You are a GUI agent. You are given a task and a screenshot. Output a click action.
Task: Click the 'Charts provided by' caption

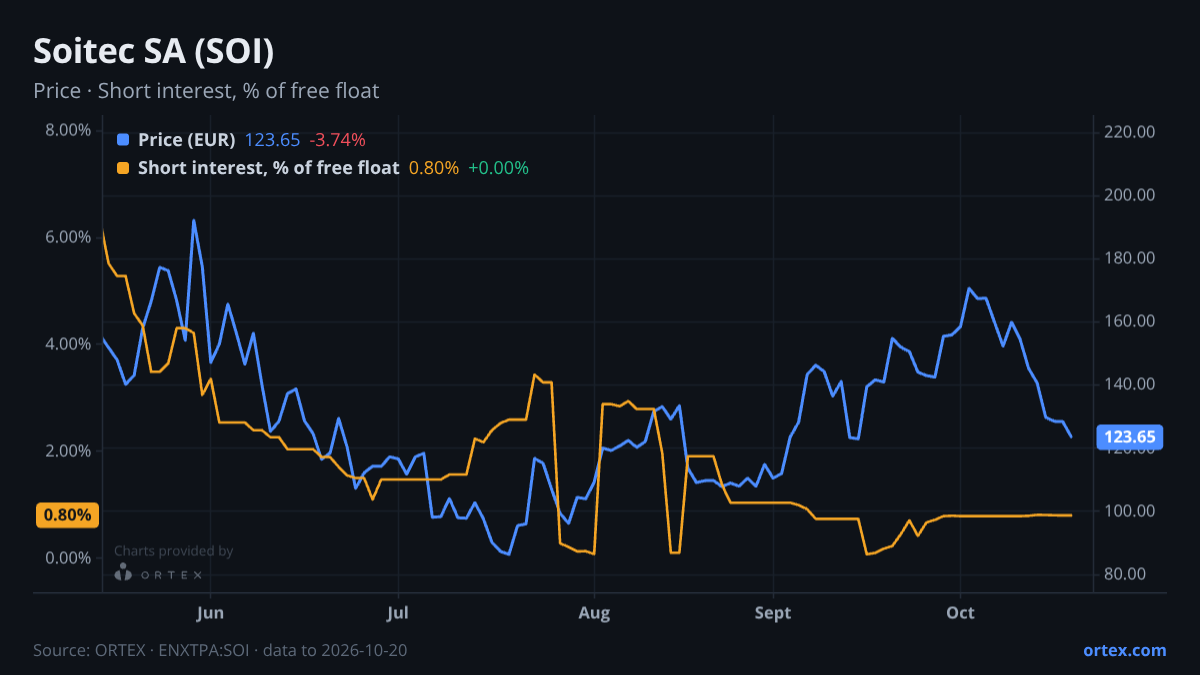point(174,551)
